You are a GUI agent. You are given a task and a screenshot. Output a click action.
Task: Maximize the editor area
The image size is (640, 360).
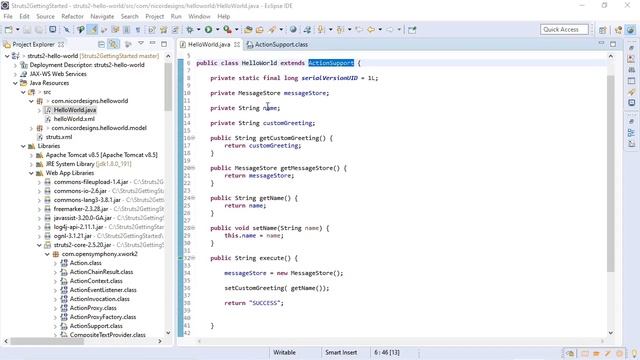point(613,44)
